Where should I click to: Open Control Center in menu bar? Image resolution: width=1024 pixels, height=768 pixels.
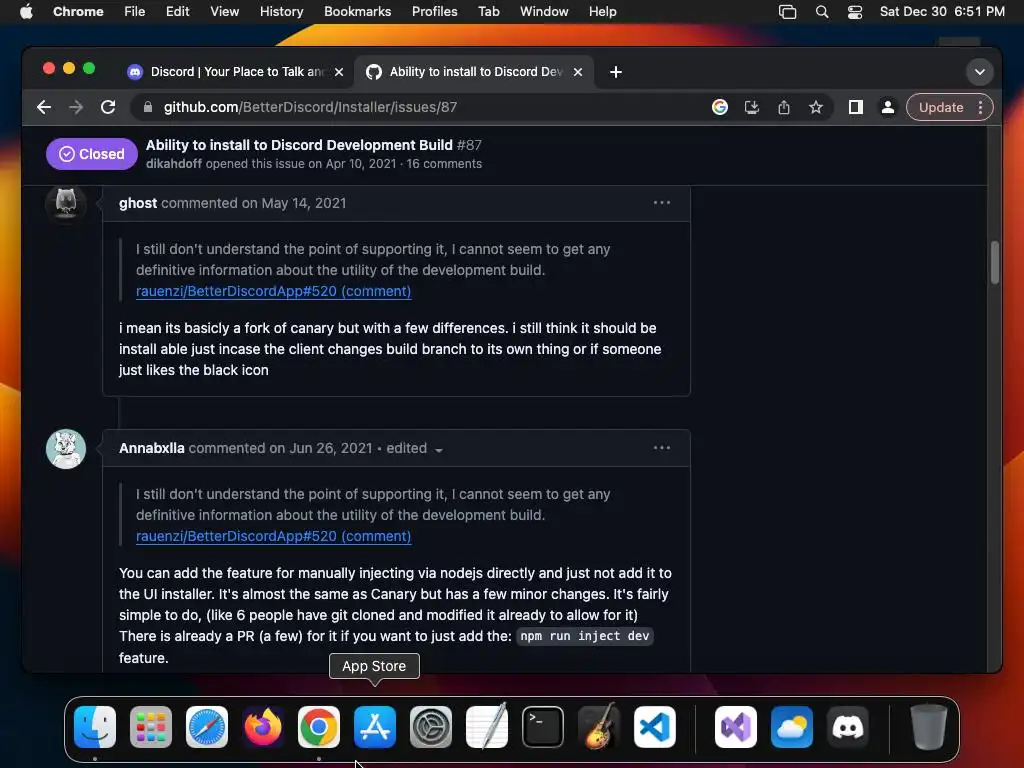pos(855,12)
